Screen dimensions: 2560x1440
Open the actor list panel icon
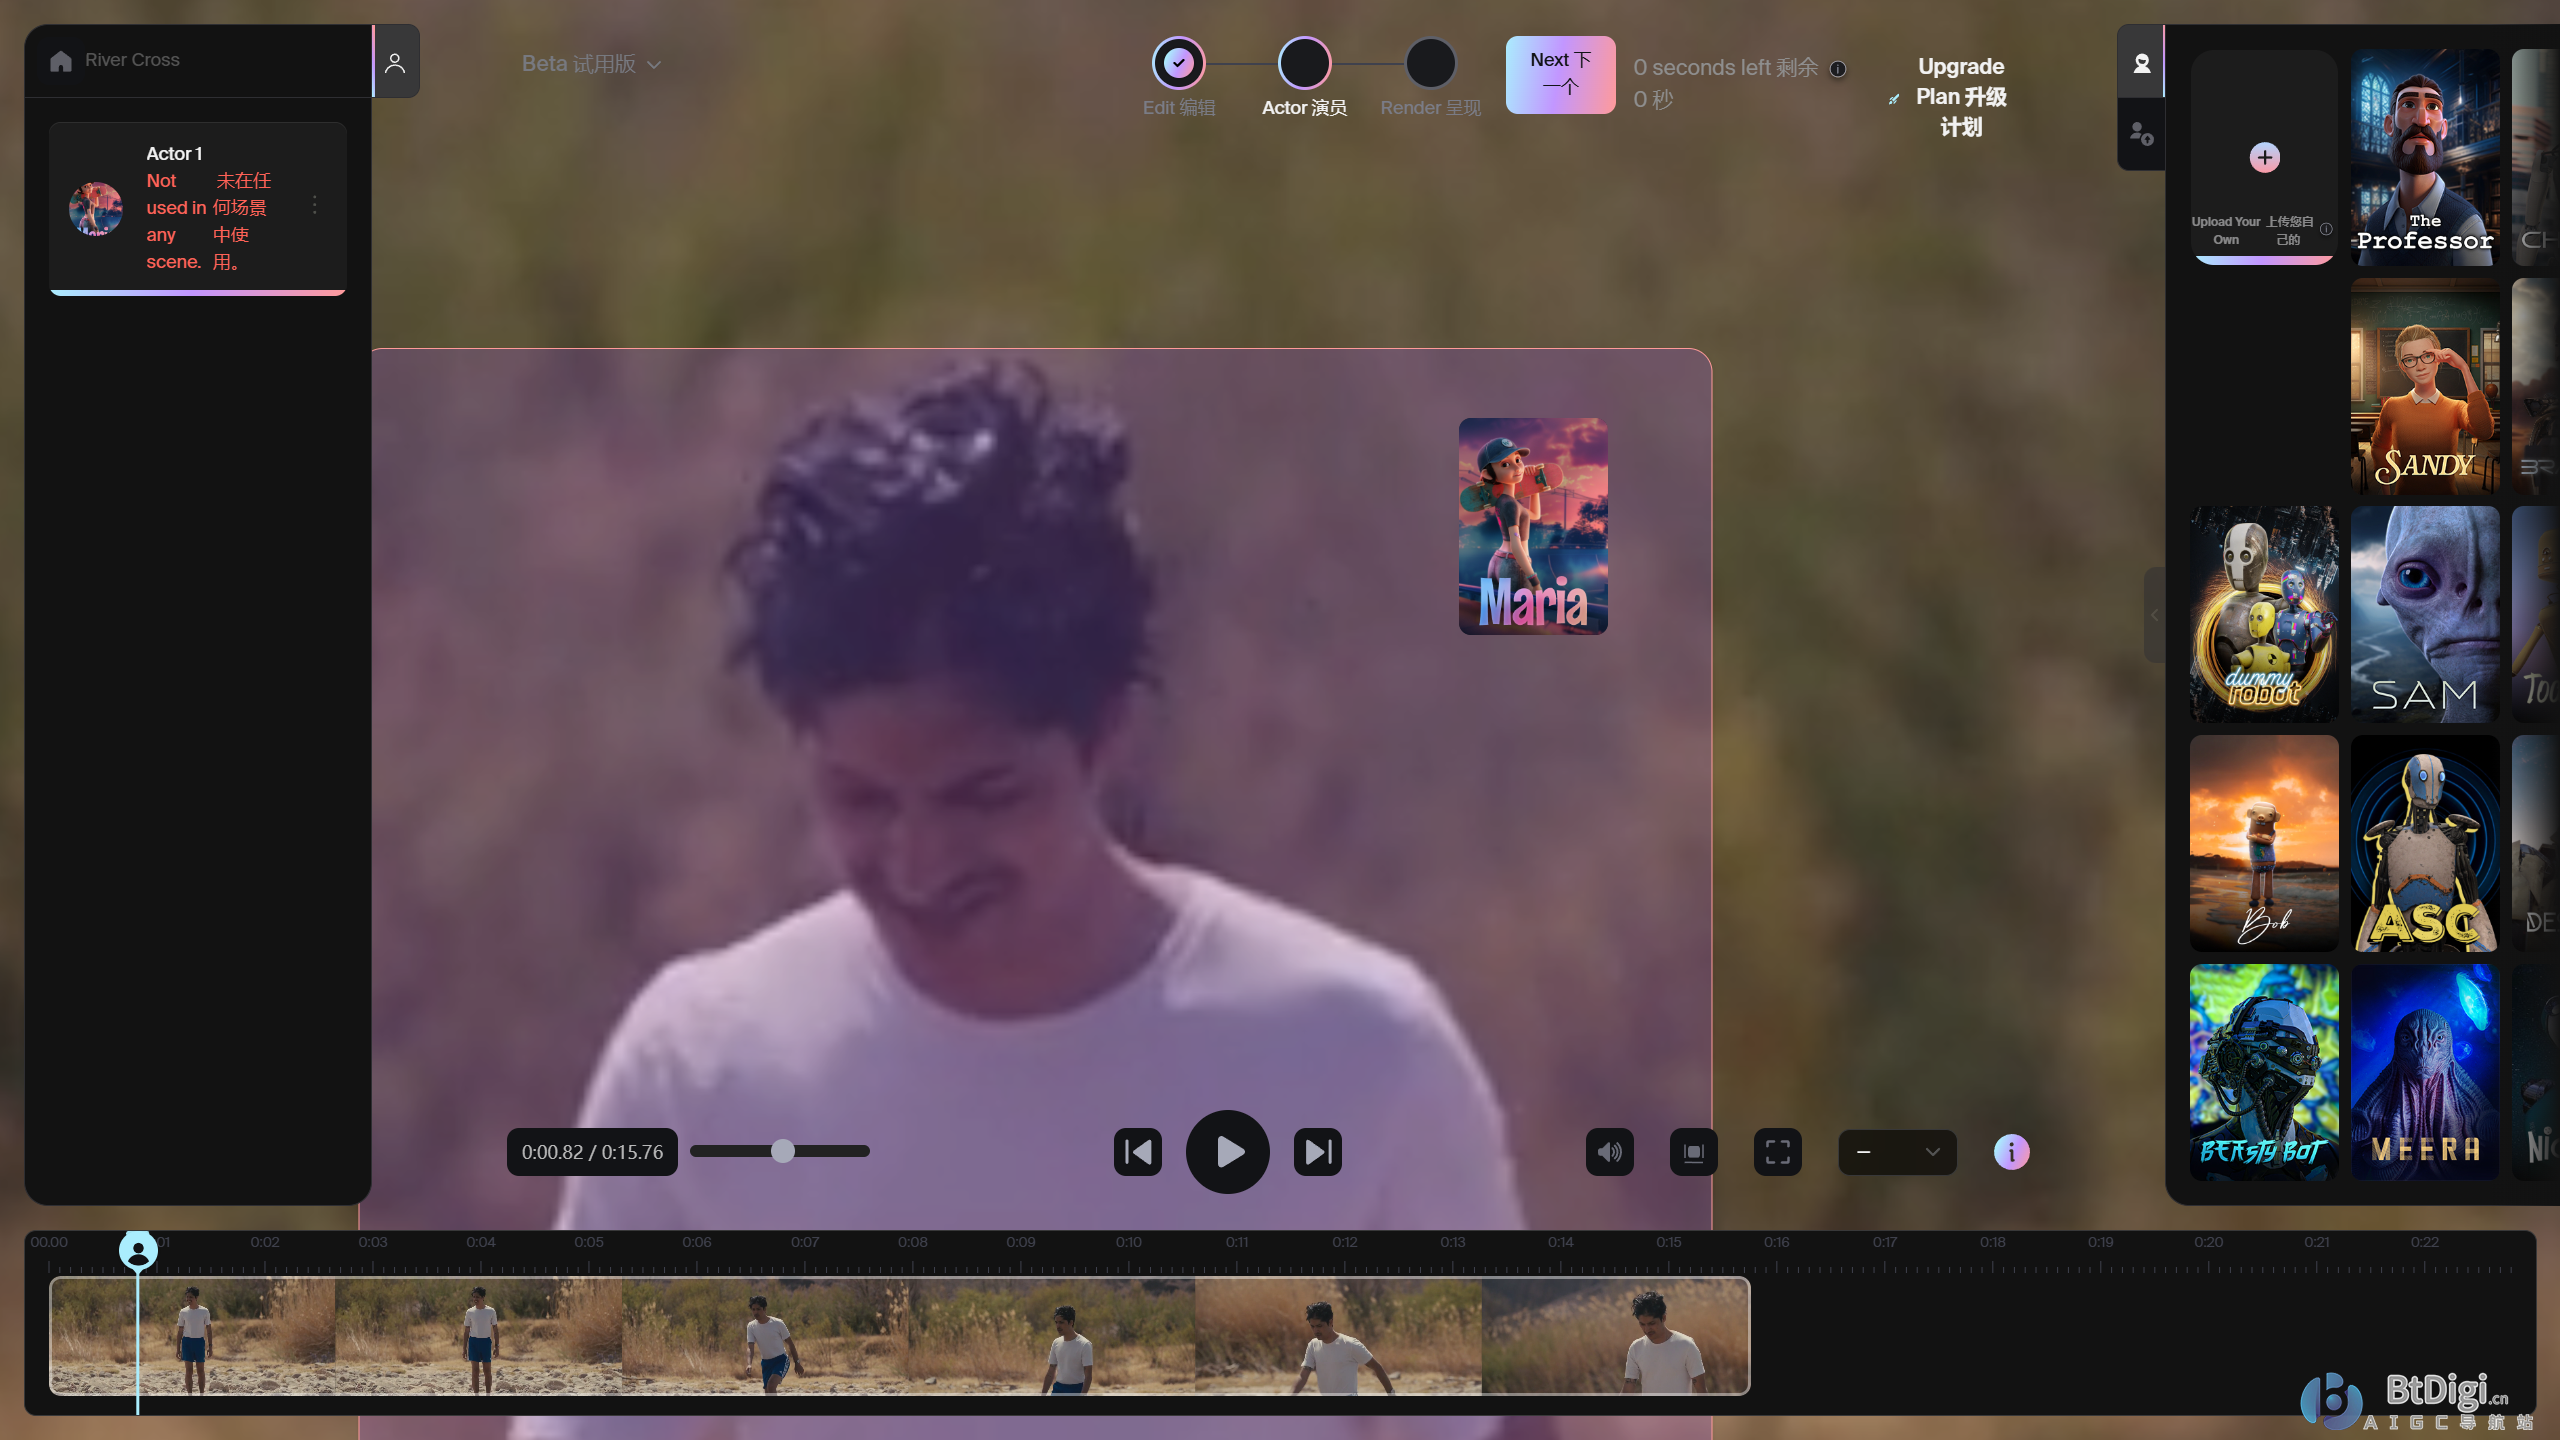click(x=395, y=63)
